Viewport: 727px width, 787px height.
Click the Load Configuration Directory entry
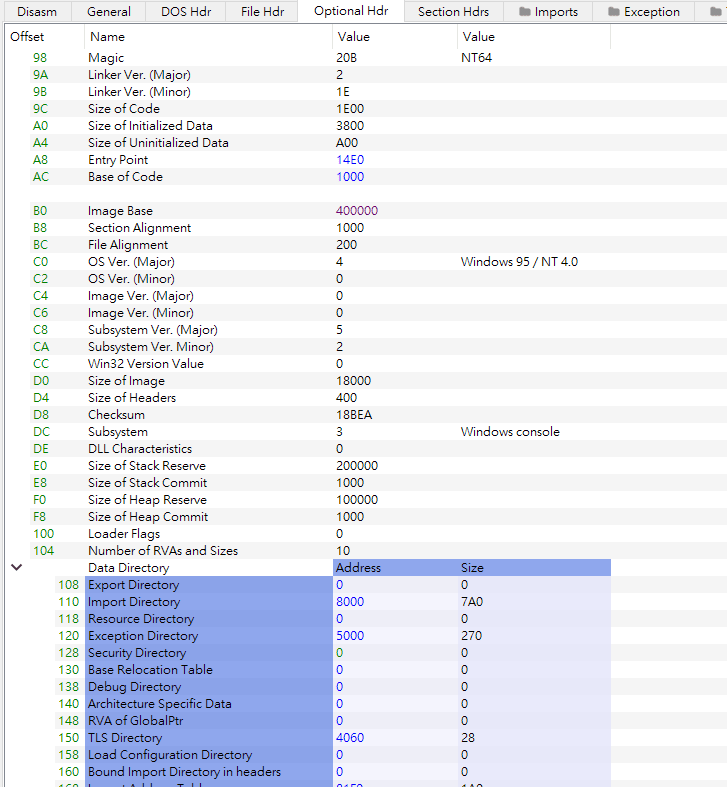170,754
